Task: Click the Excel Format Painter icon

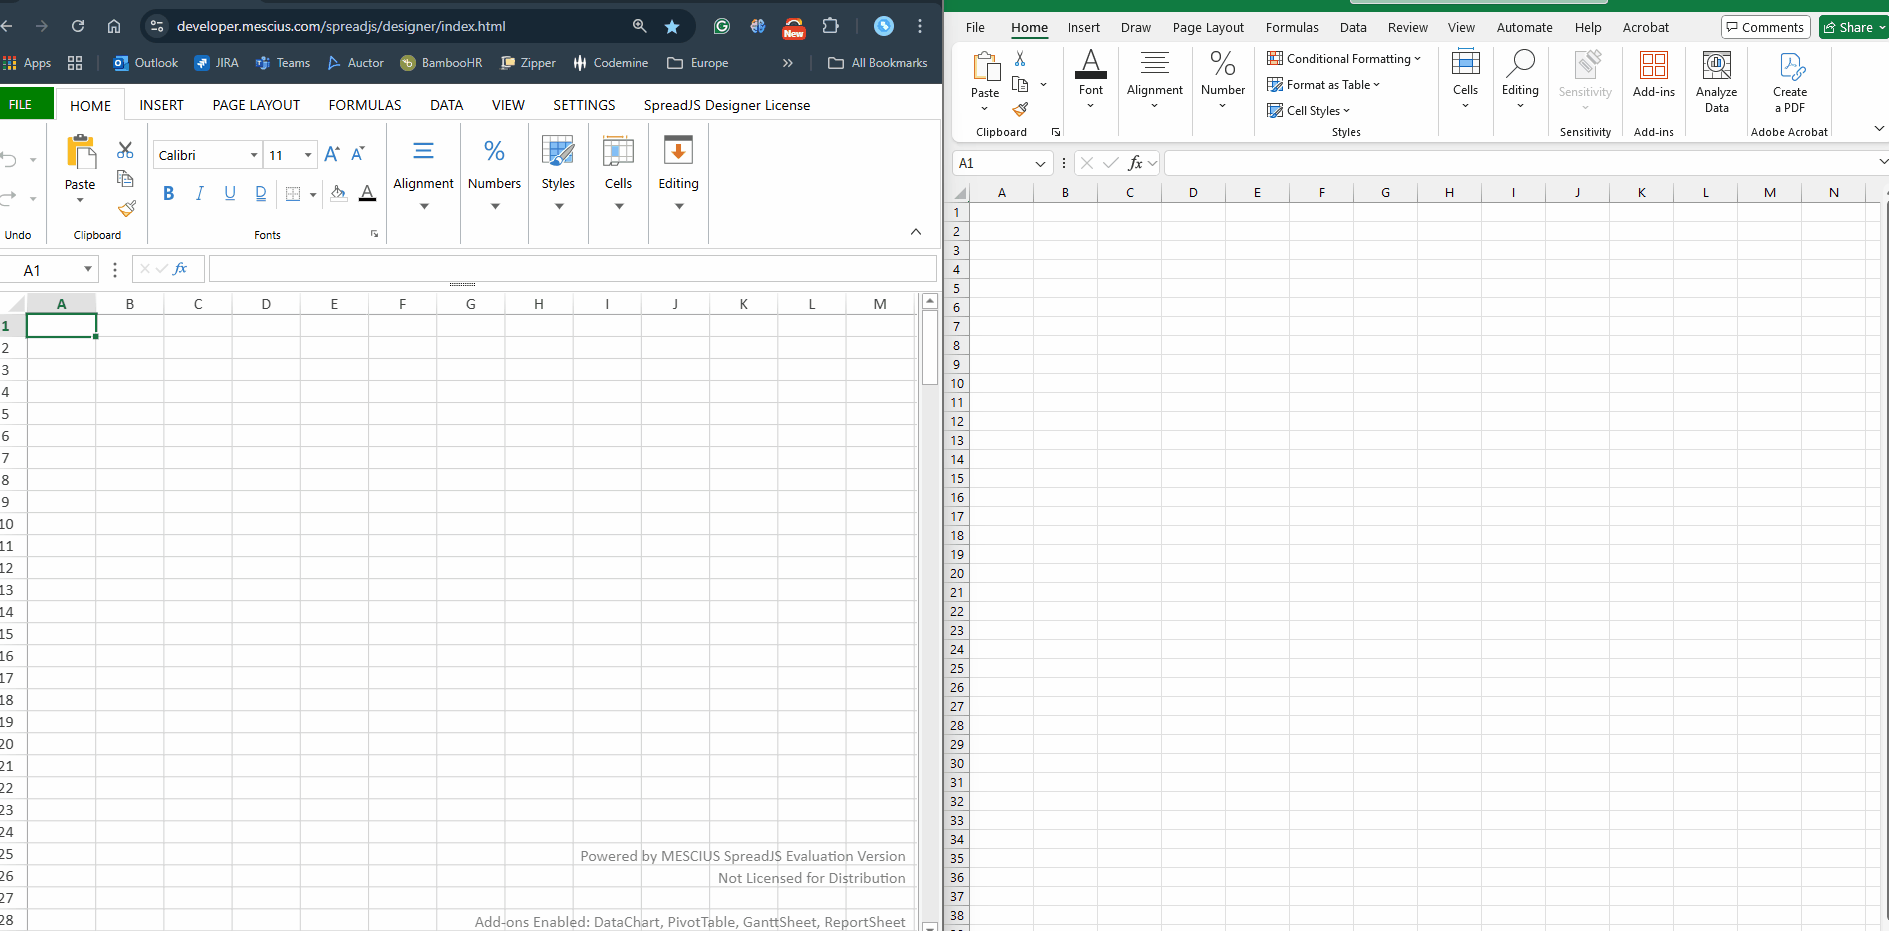Action: tap(1020, 109)
